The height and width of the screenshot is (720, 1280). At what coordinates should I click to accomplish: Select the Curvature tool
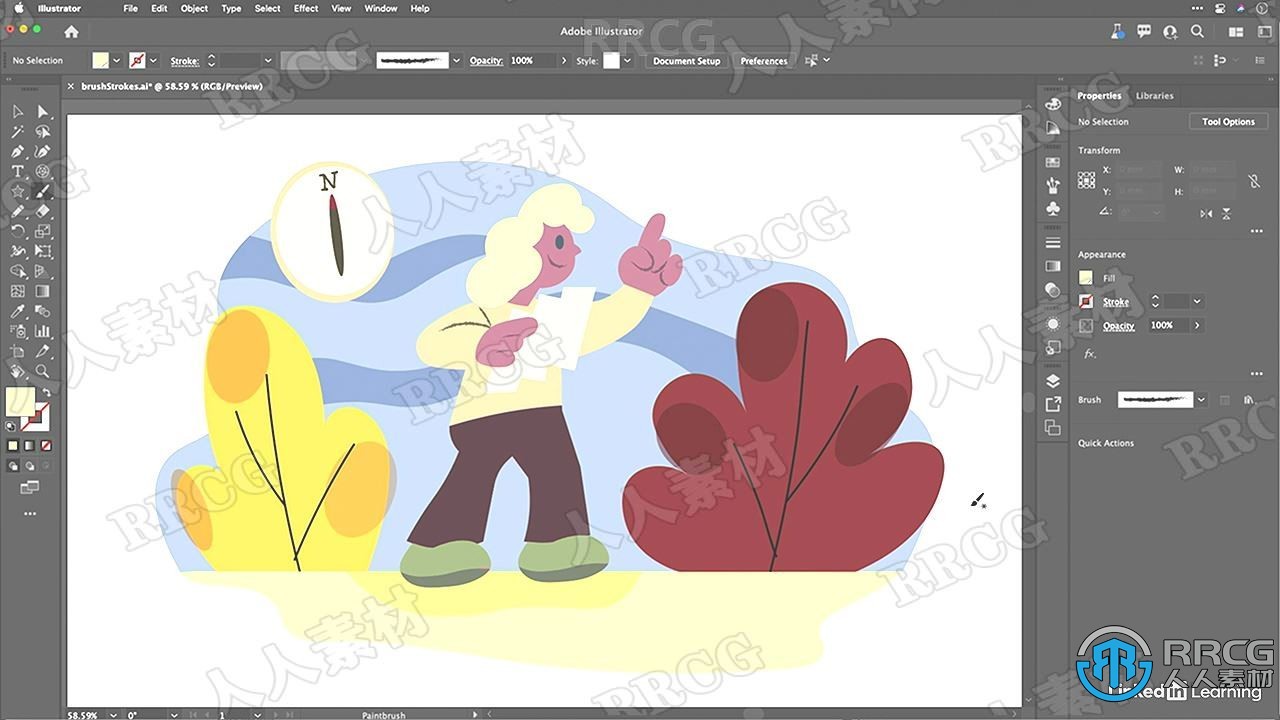[x=43, y=152]
